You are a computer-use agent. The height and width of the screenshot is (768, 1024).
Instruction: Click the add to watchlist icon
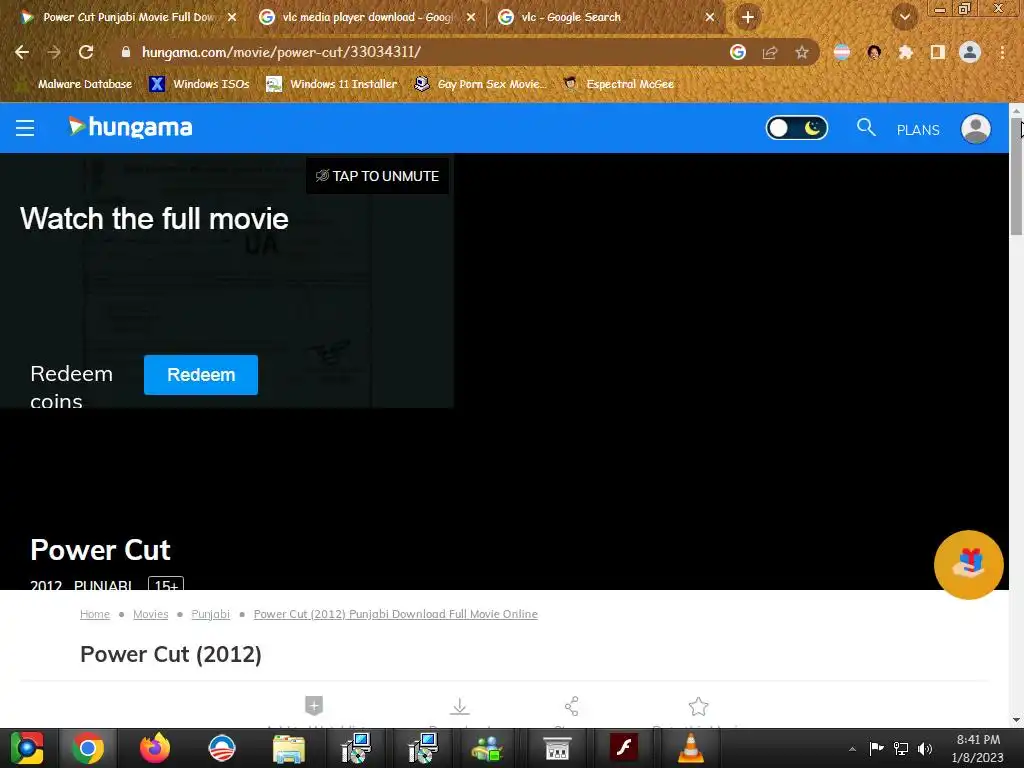314,705
